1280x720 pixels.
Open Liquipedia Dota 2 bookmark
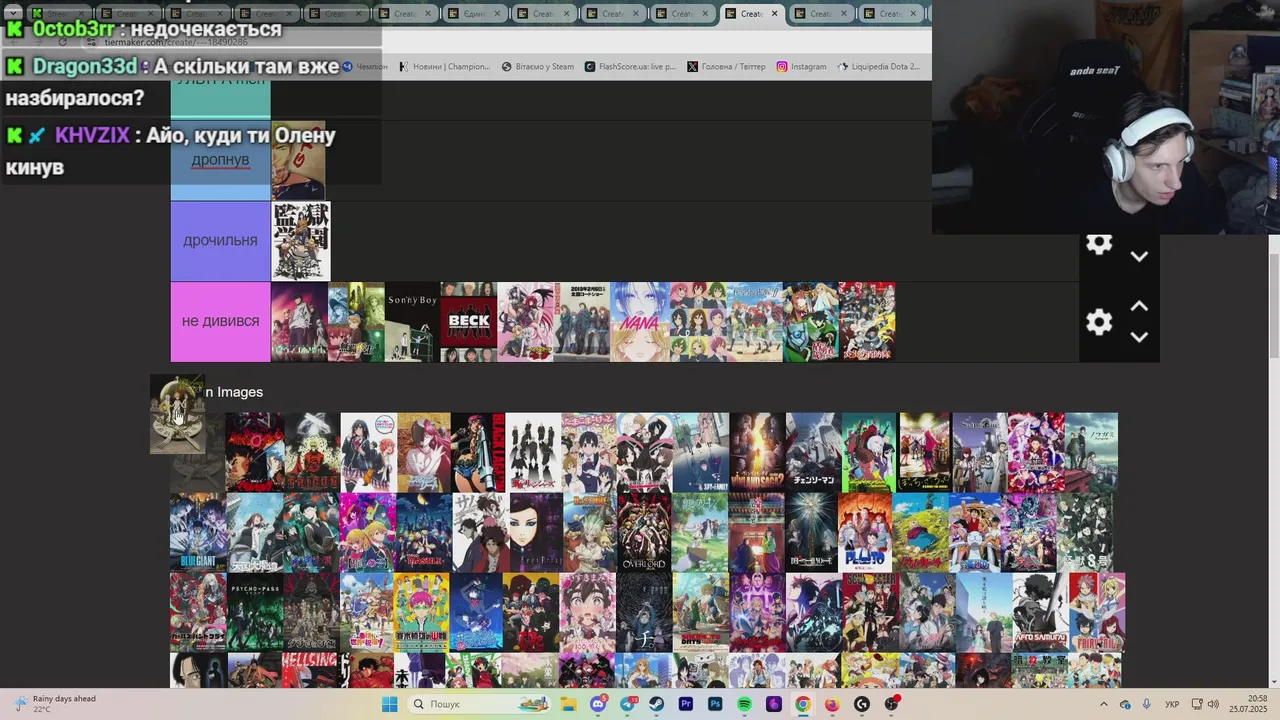[879, 67]
